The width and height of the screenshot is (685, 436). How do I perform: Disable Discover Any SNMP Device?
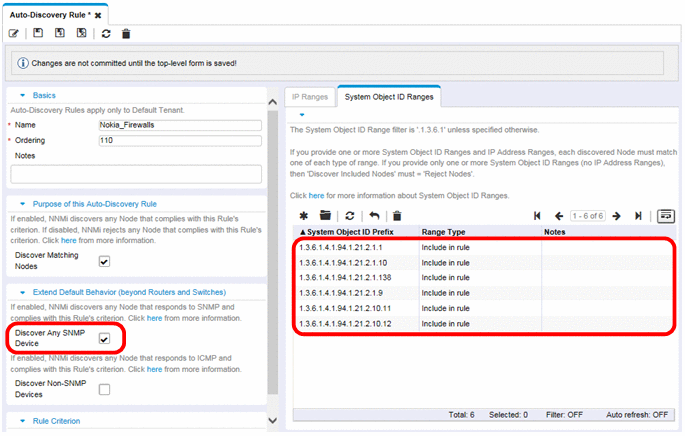click(104, 339)
